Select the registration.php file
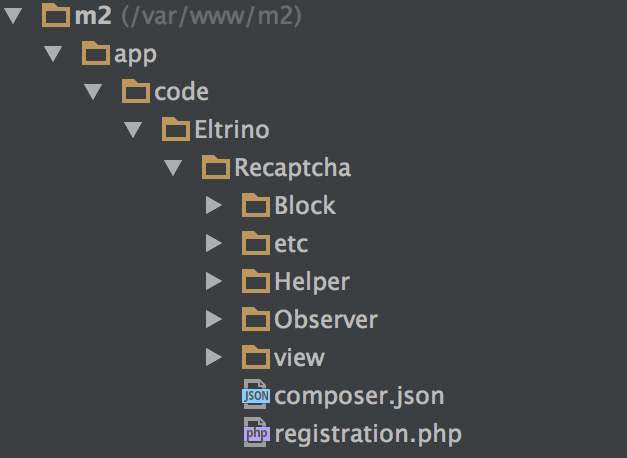This screenshot has width=627, height=458. point(368,433)
